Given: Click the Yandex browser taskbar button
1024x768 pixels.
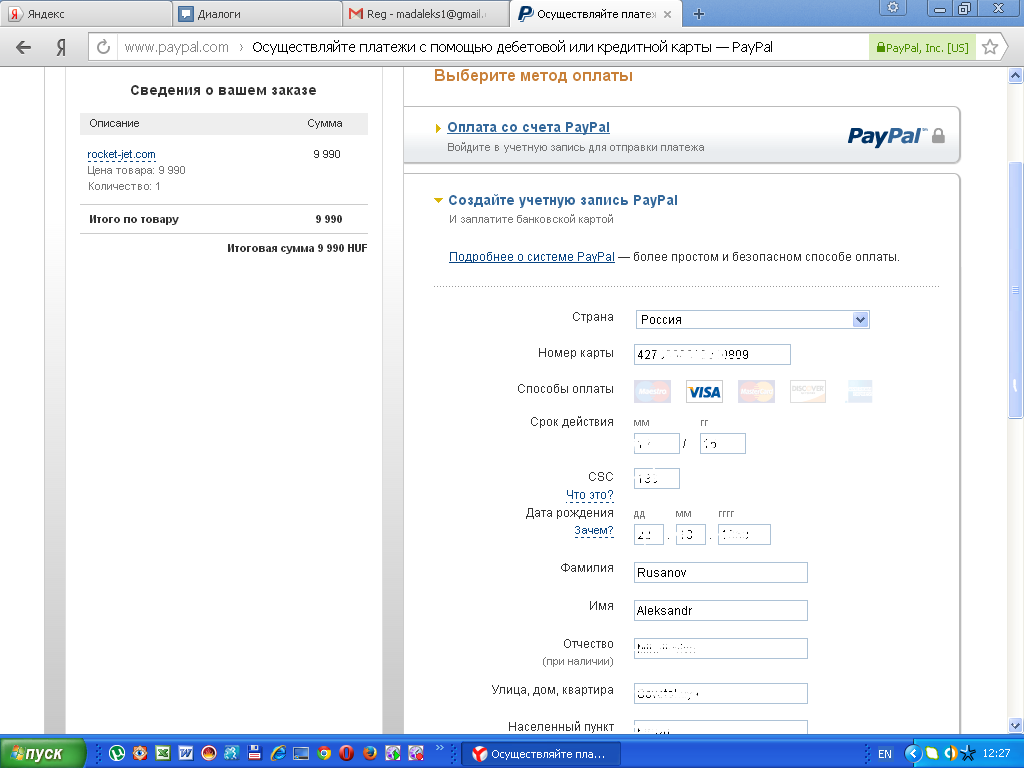Looking at the screenshot, I should click(x=541, y=754).
